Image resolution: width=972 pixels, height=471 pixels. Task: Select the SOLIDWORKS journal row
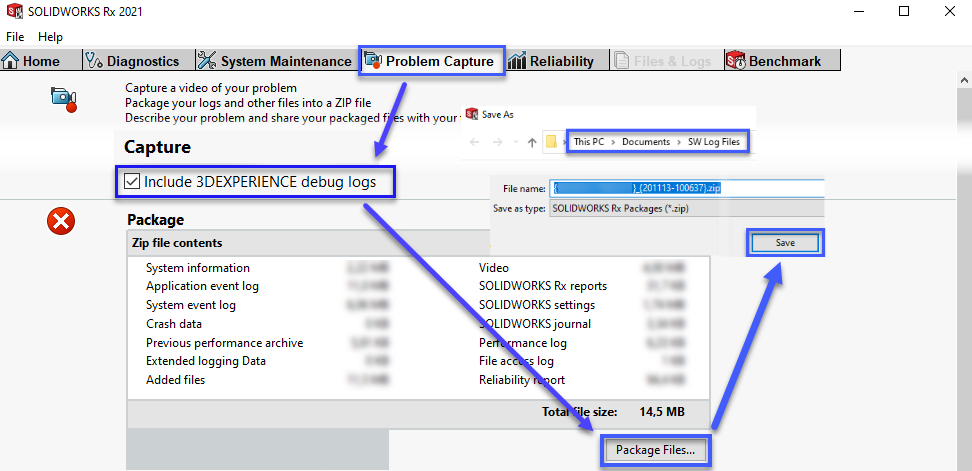[534, 324]
